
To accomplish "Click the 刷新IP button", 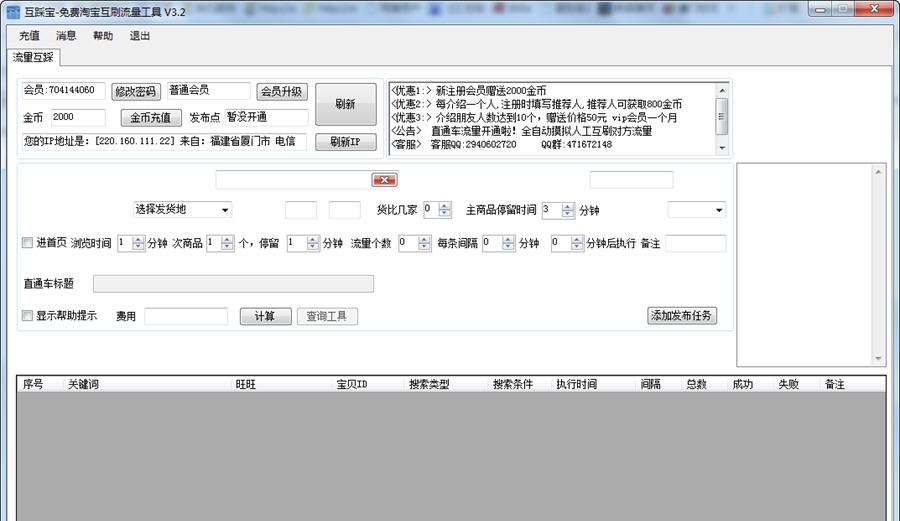I will pos(346,142).
